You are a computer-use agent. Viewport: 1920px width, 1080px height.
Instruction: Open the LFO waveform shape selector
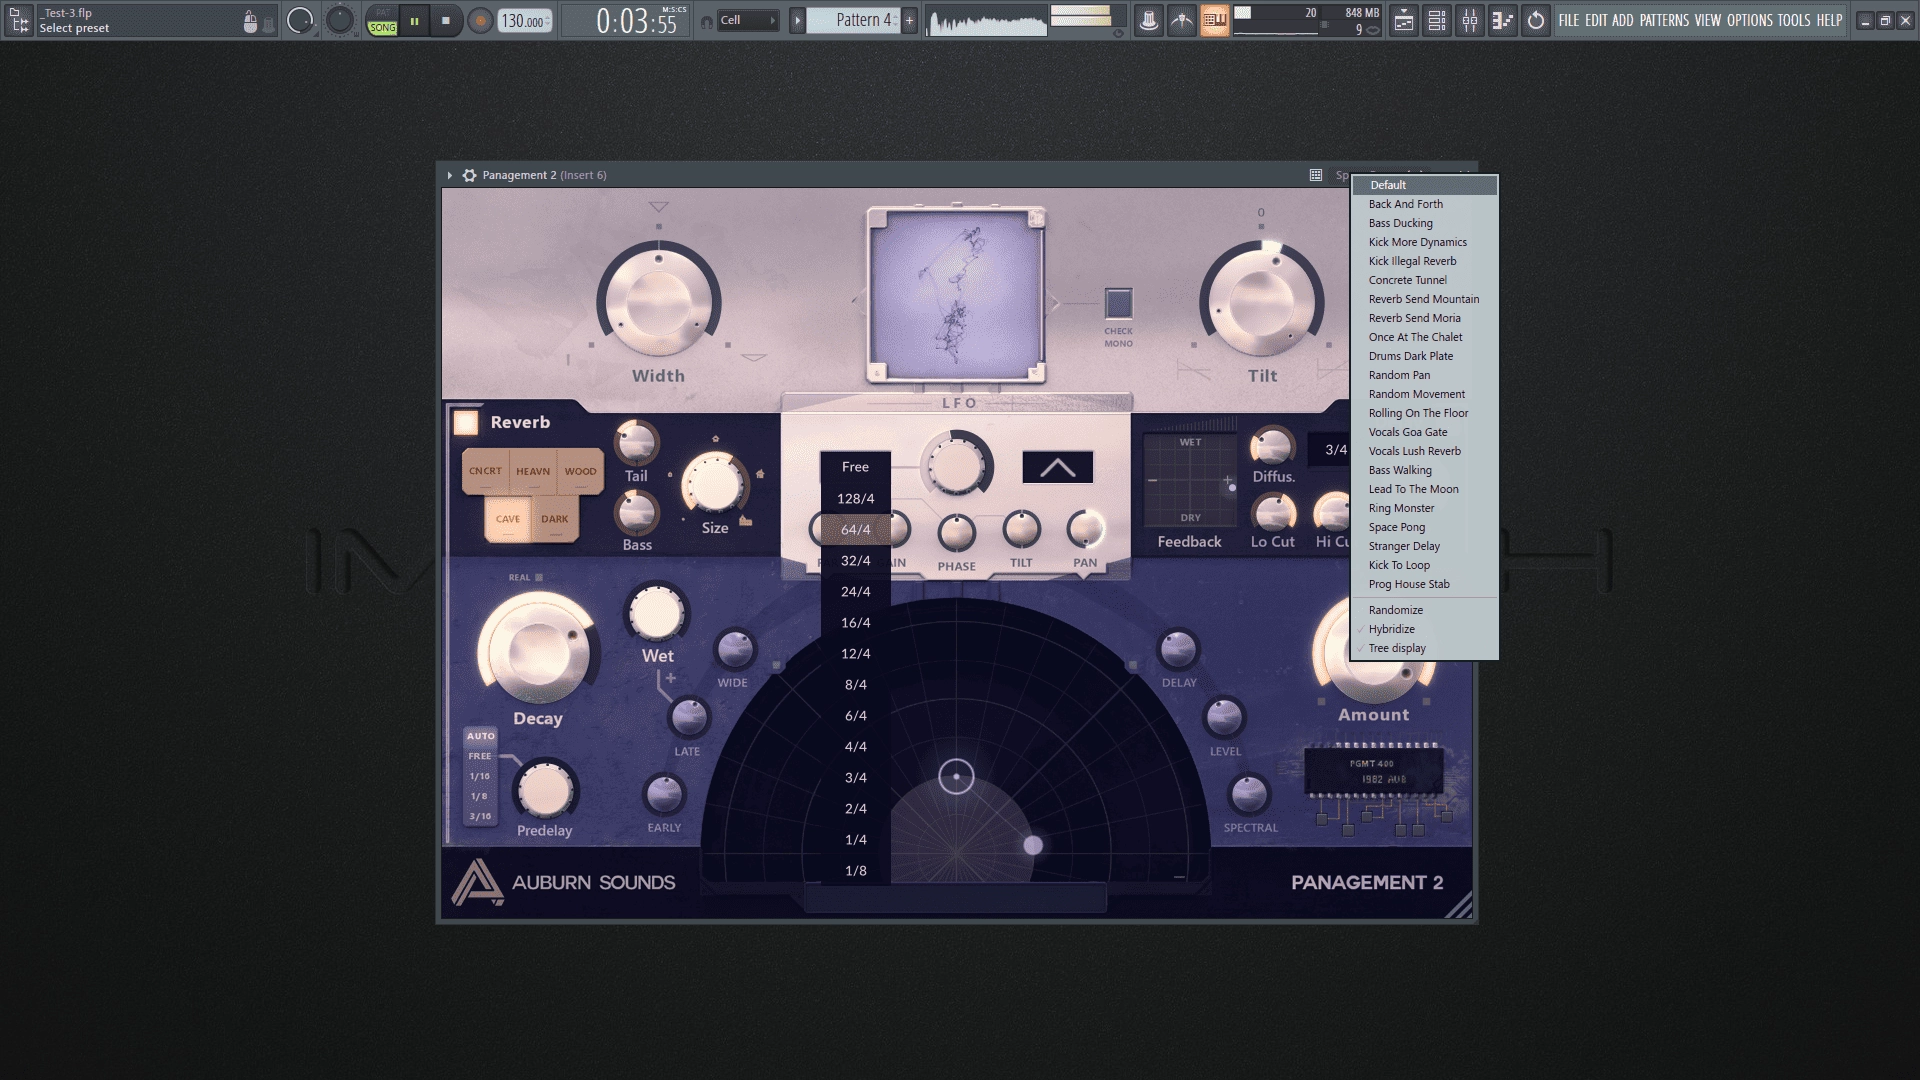[1057, 467]
